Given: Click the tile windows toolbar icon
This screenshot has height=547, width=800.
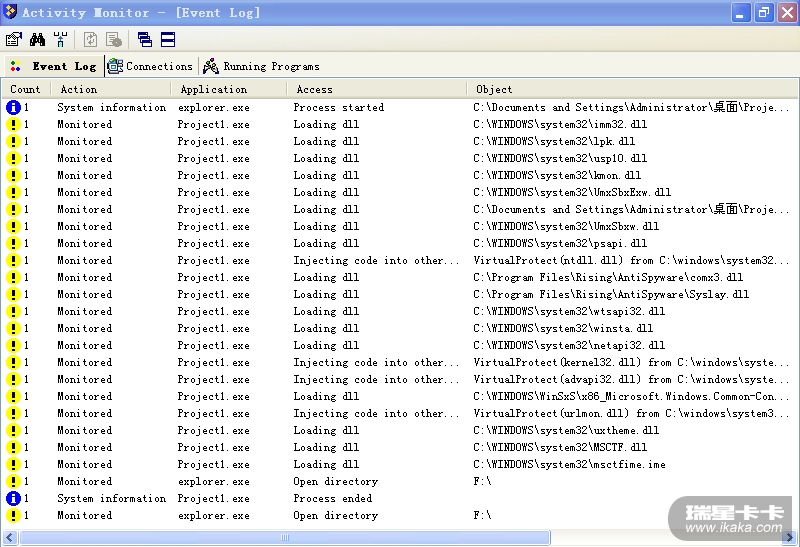Looking at the screenshot, I should point(168,39).
